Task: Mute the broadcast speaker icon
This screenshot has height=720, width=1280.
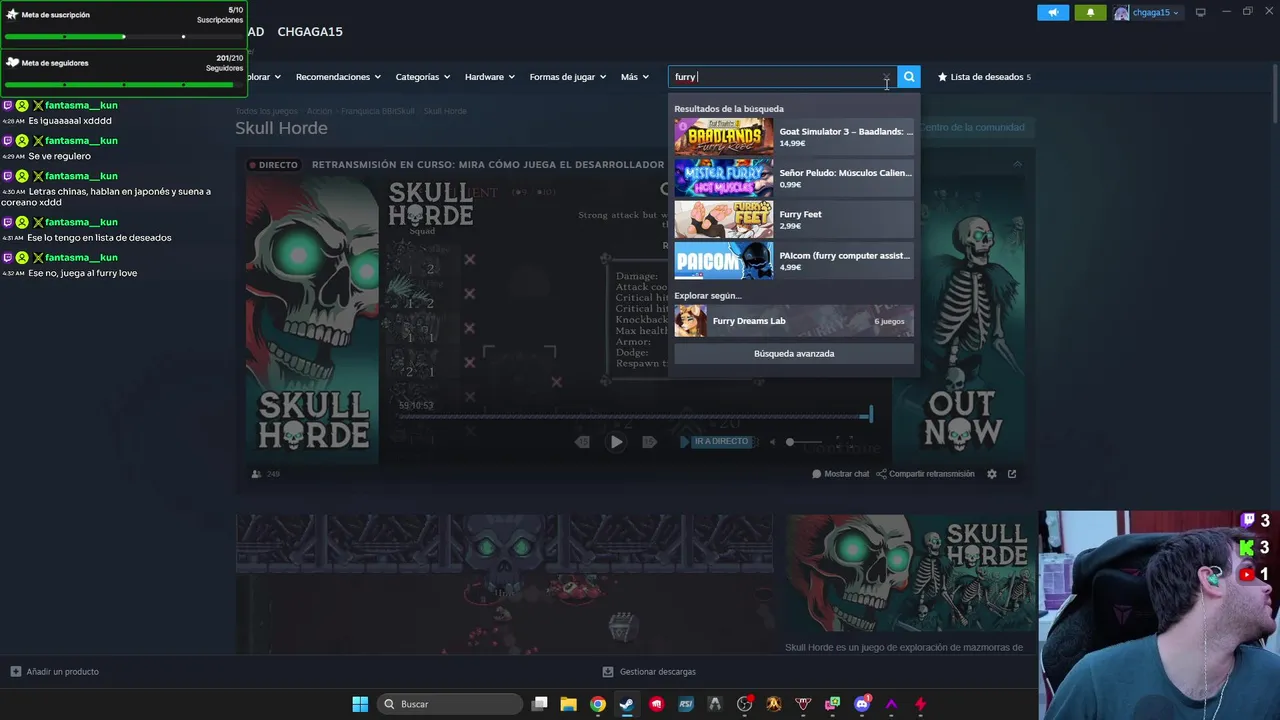Action: 774,442
